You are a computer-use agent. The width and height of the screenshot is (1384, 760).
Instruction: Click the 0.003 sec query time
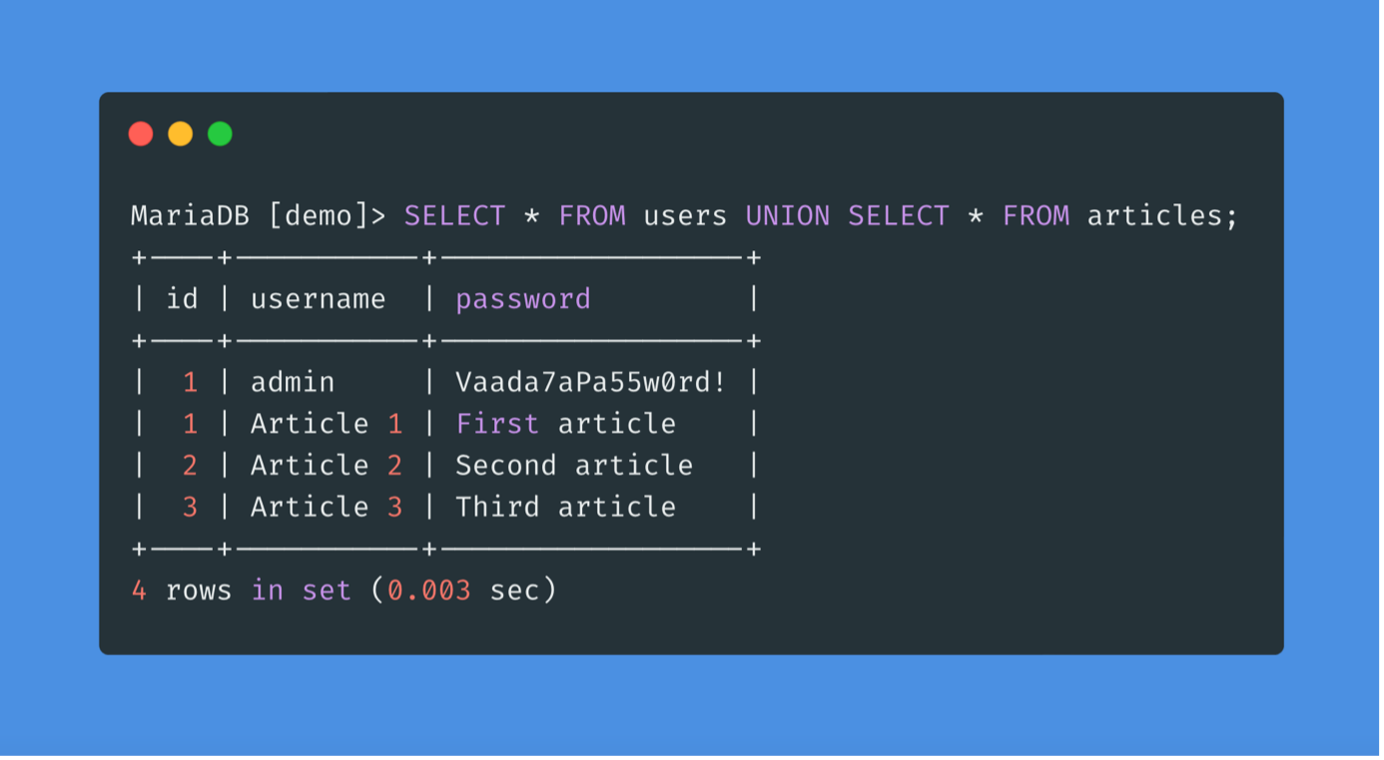point(463,590)
